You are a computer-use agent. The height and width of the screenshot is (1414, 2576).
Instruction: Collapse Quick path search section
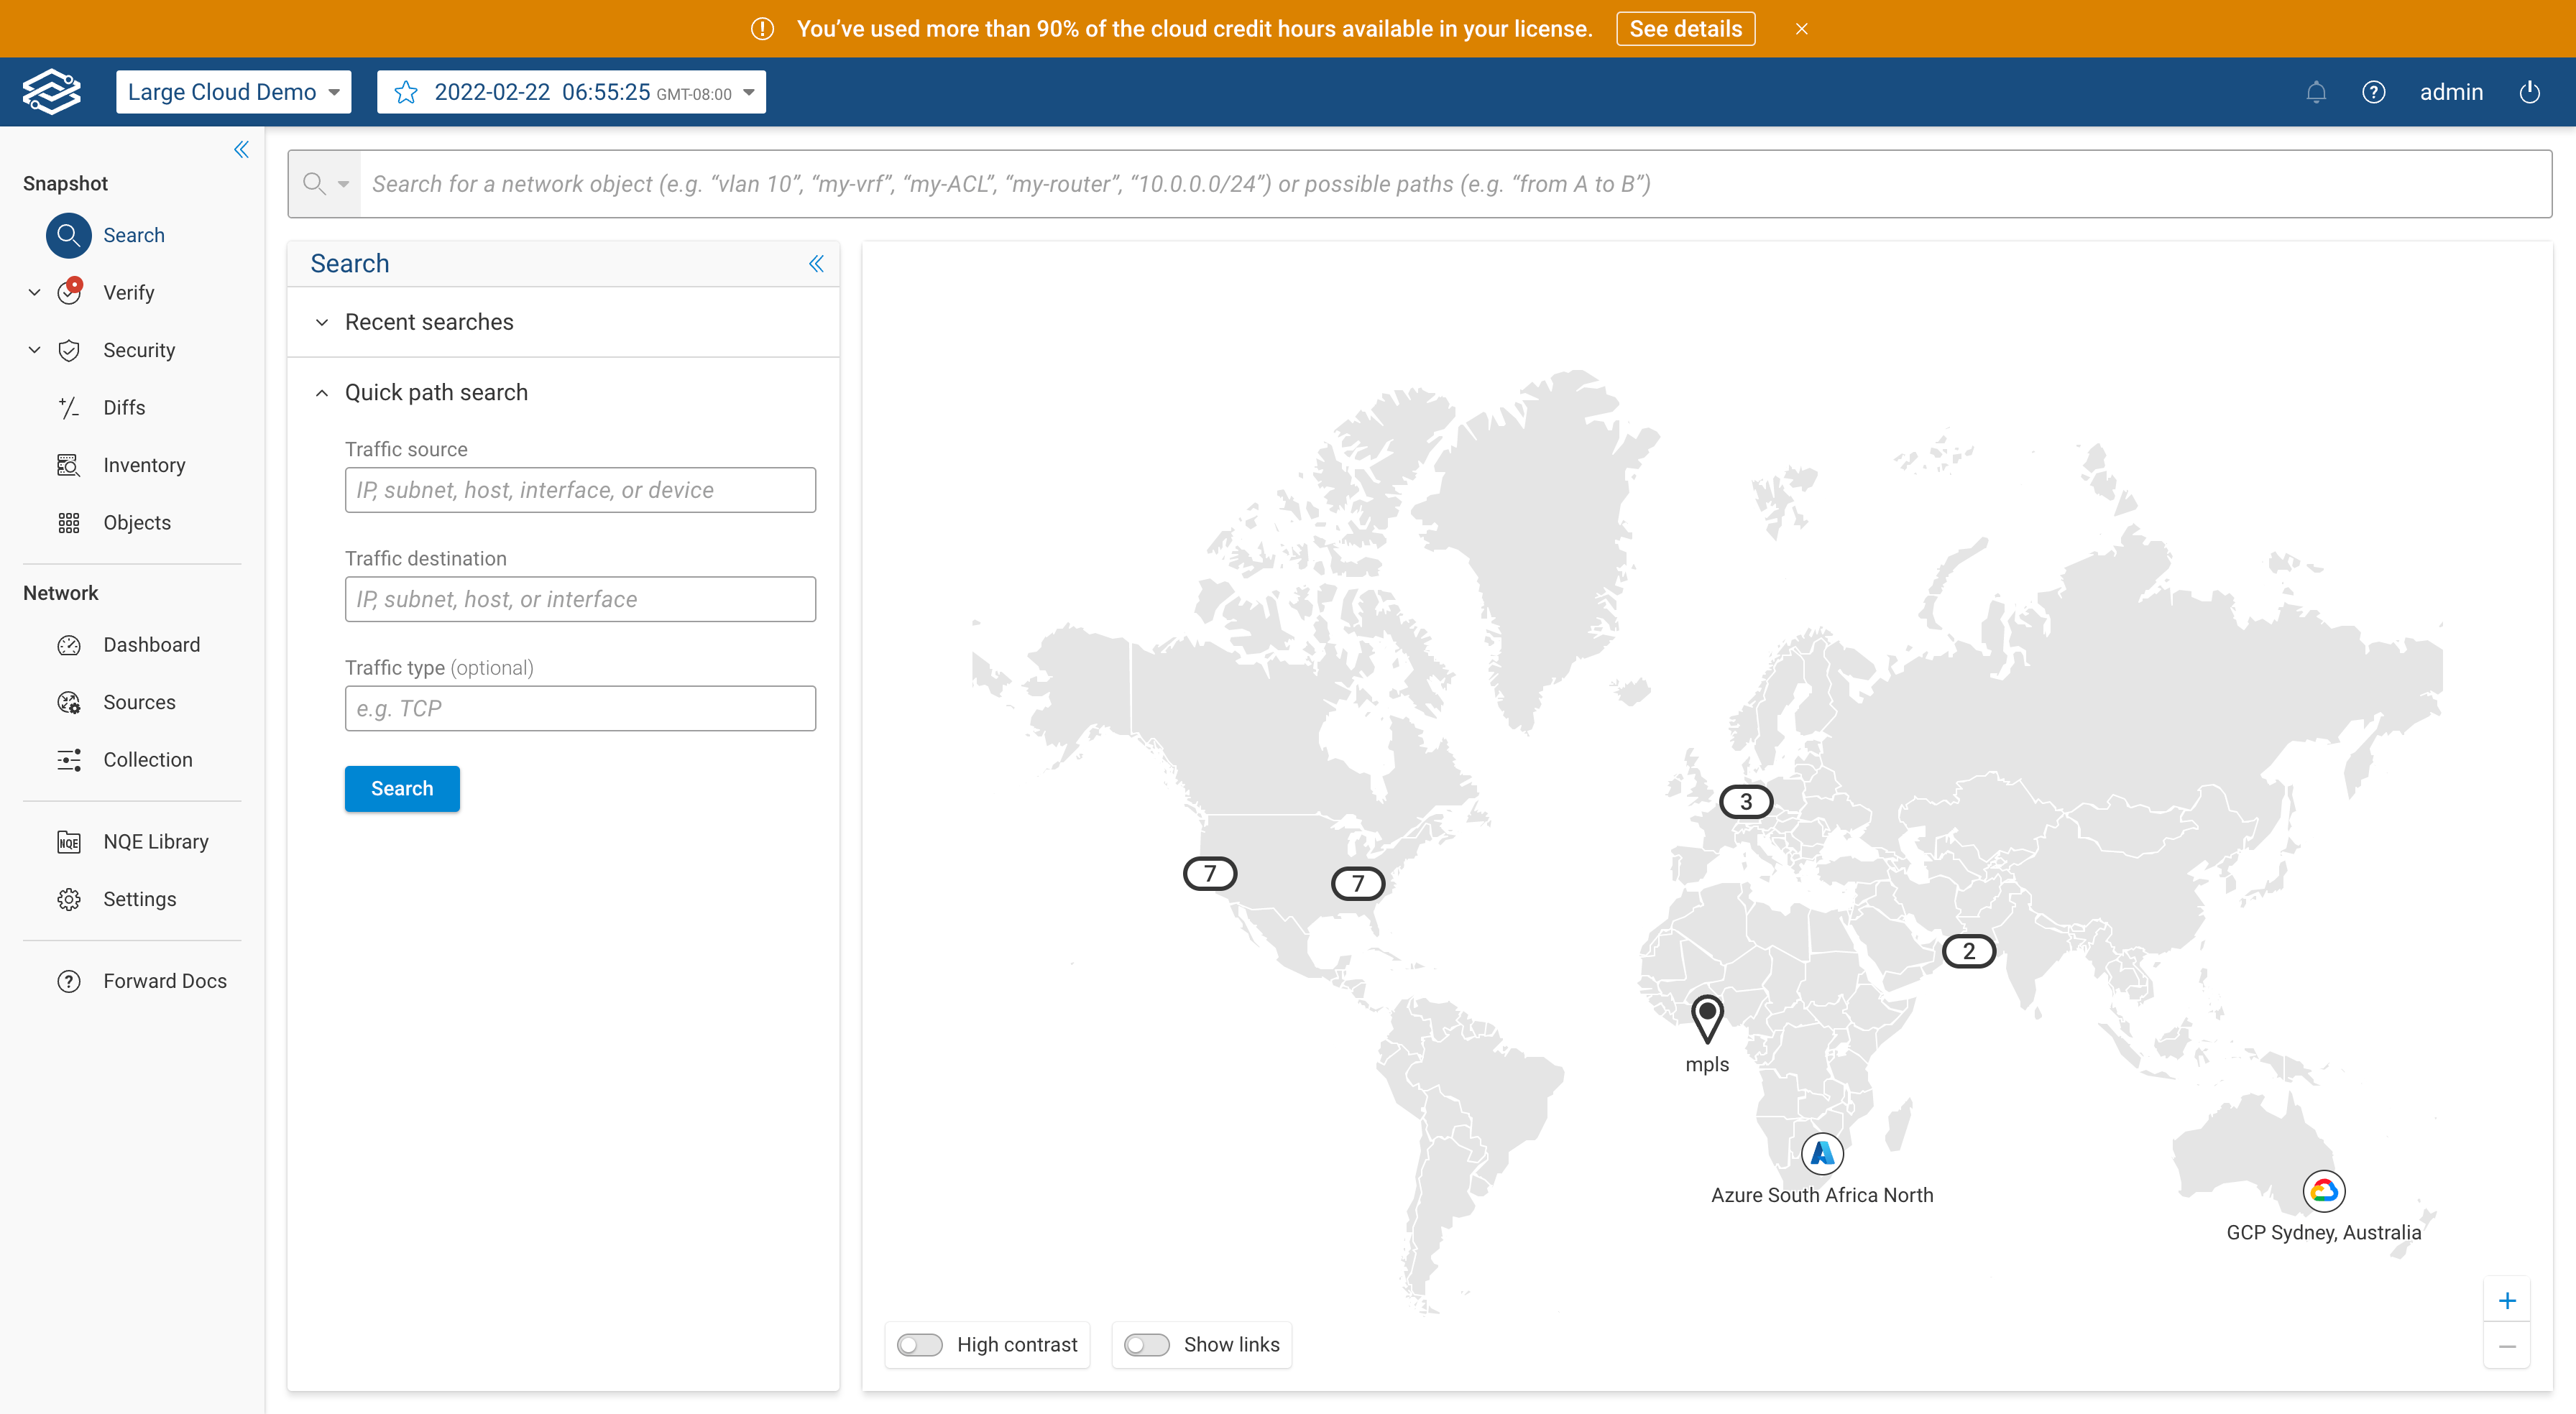tap(322, 393)
